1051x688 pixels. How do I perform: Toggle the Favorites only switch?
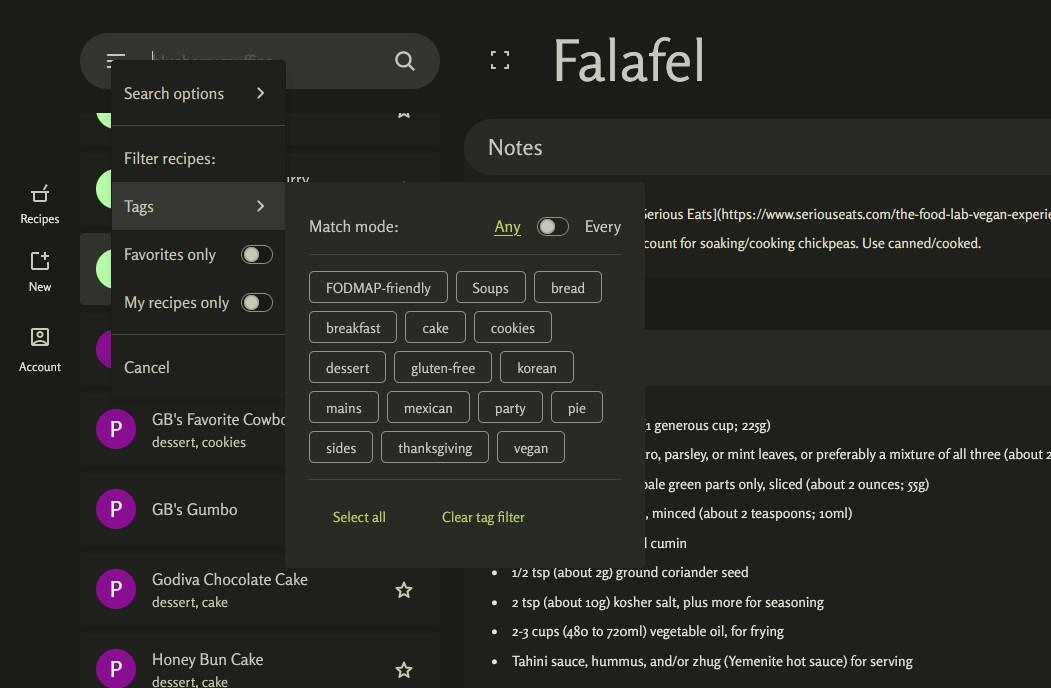pyautogui.click(x=257, y=255)
